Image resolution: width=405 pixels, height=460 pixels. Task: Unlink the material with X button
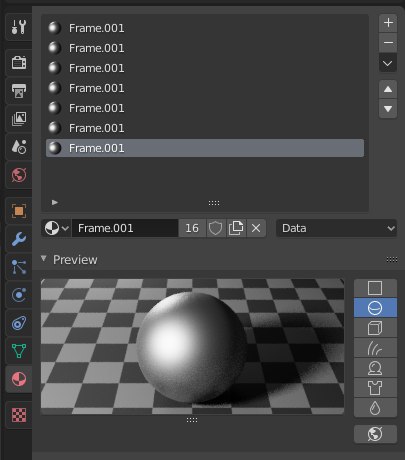pyautogui.click(x=256, y=228)
